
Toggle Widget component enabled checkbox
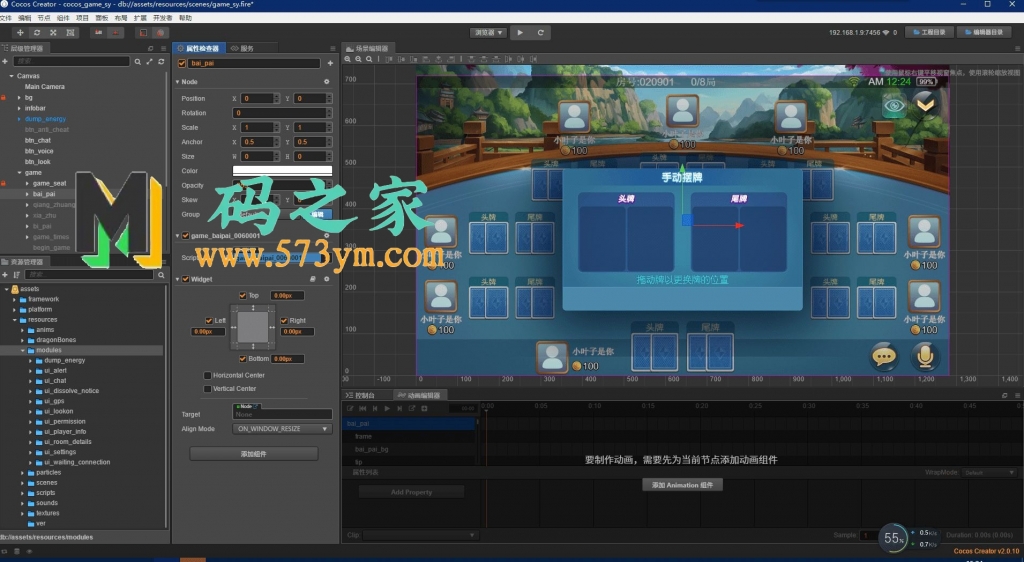(x=185, y=279)
